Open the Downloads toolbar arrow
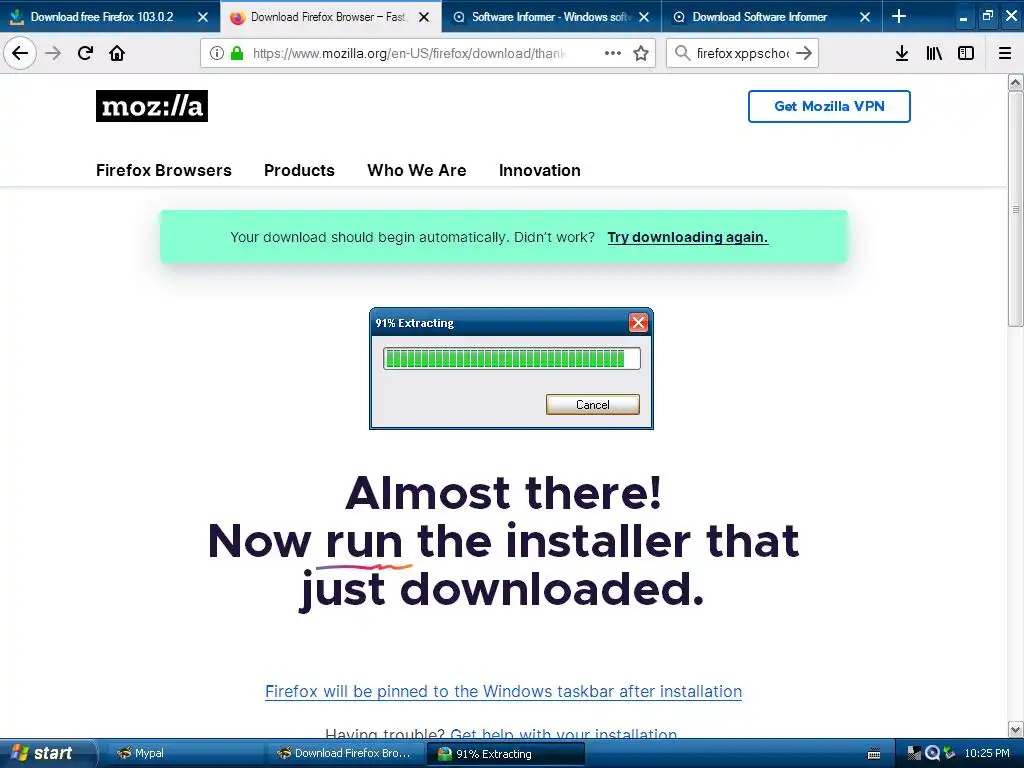Image resolution: width=1024 pixels, height=768 pixels. coord(902,53)
